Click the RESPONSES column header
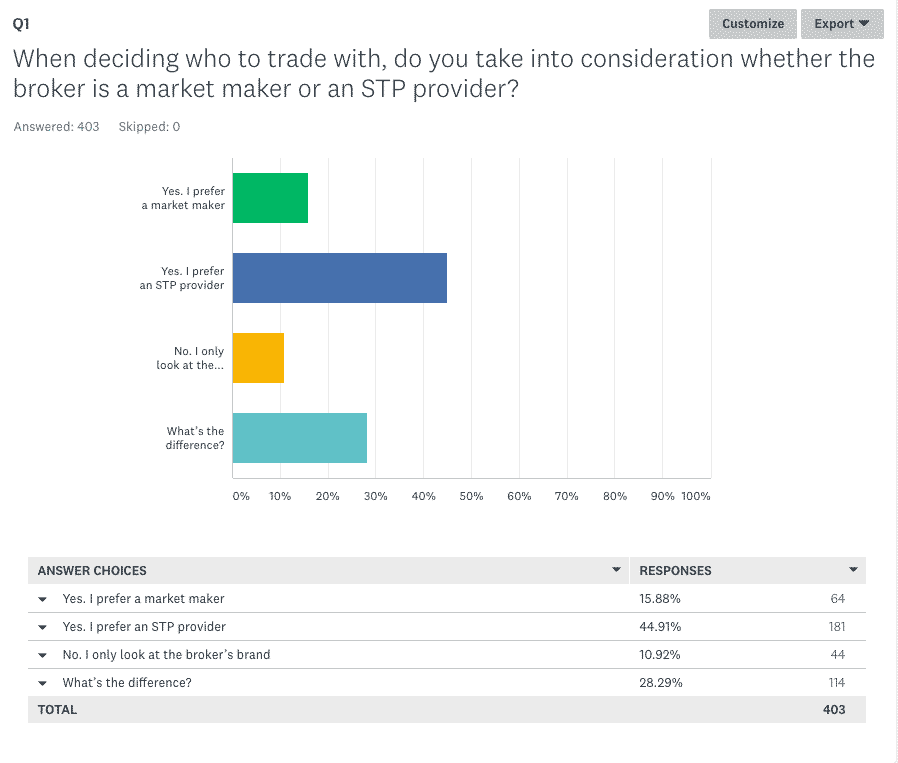Image resolution: width=898 pixels, height=763 pixels. pos(675,571)
